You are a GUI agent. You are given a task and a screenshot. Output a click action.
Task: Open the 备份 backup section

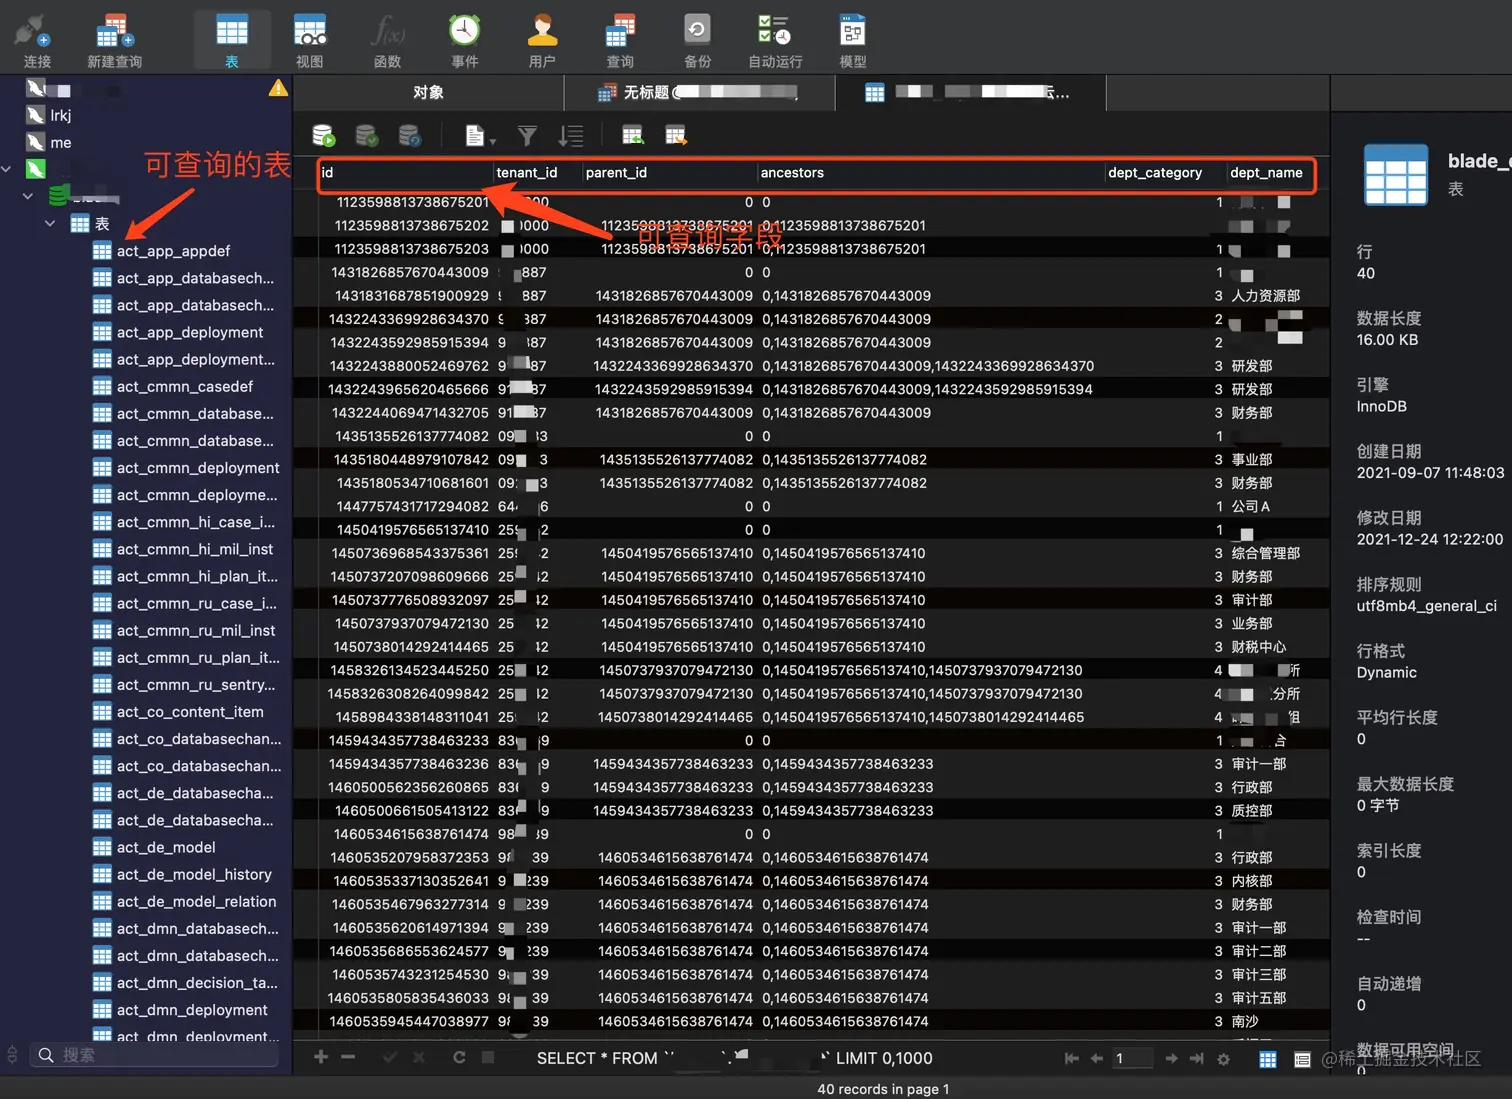[697, 40]
